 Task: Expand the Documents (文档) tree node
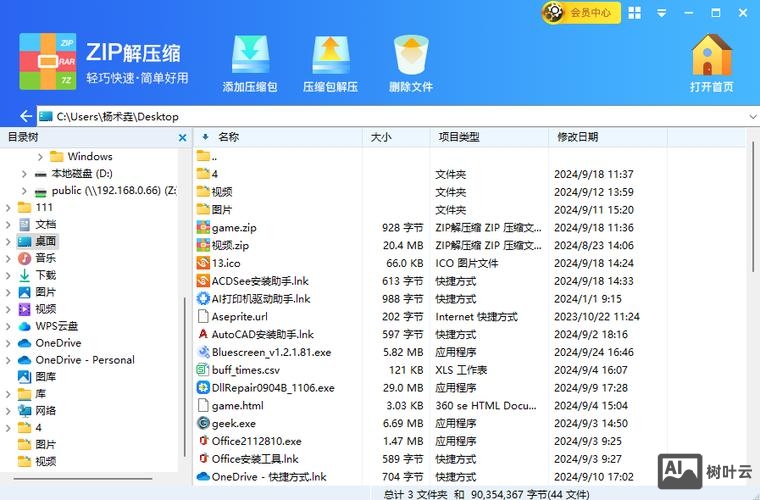(8, 225)
